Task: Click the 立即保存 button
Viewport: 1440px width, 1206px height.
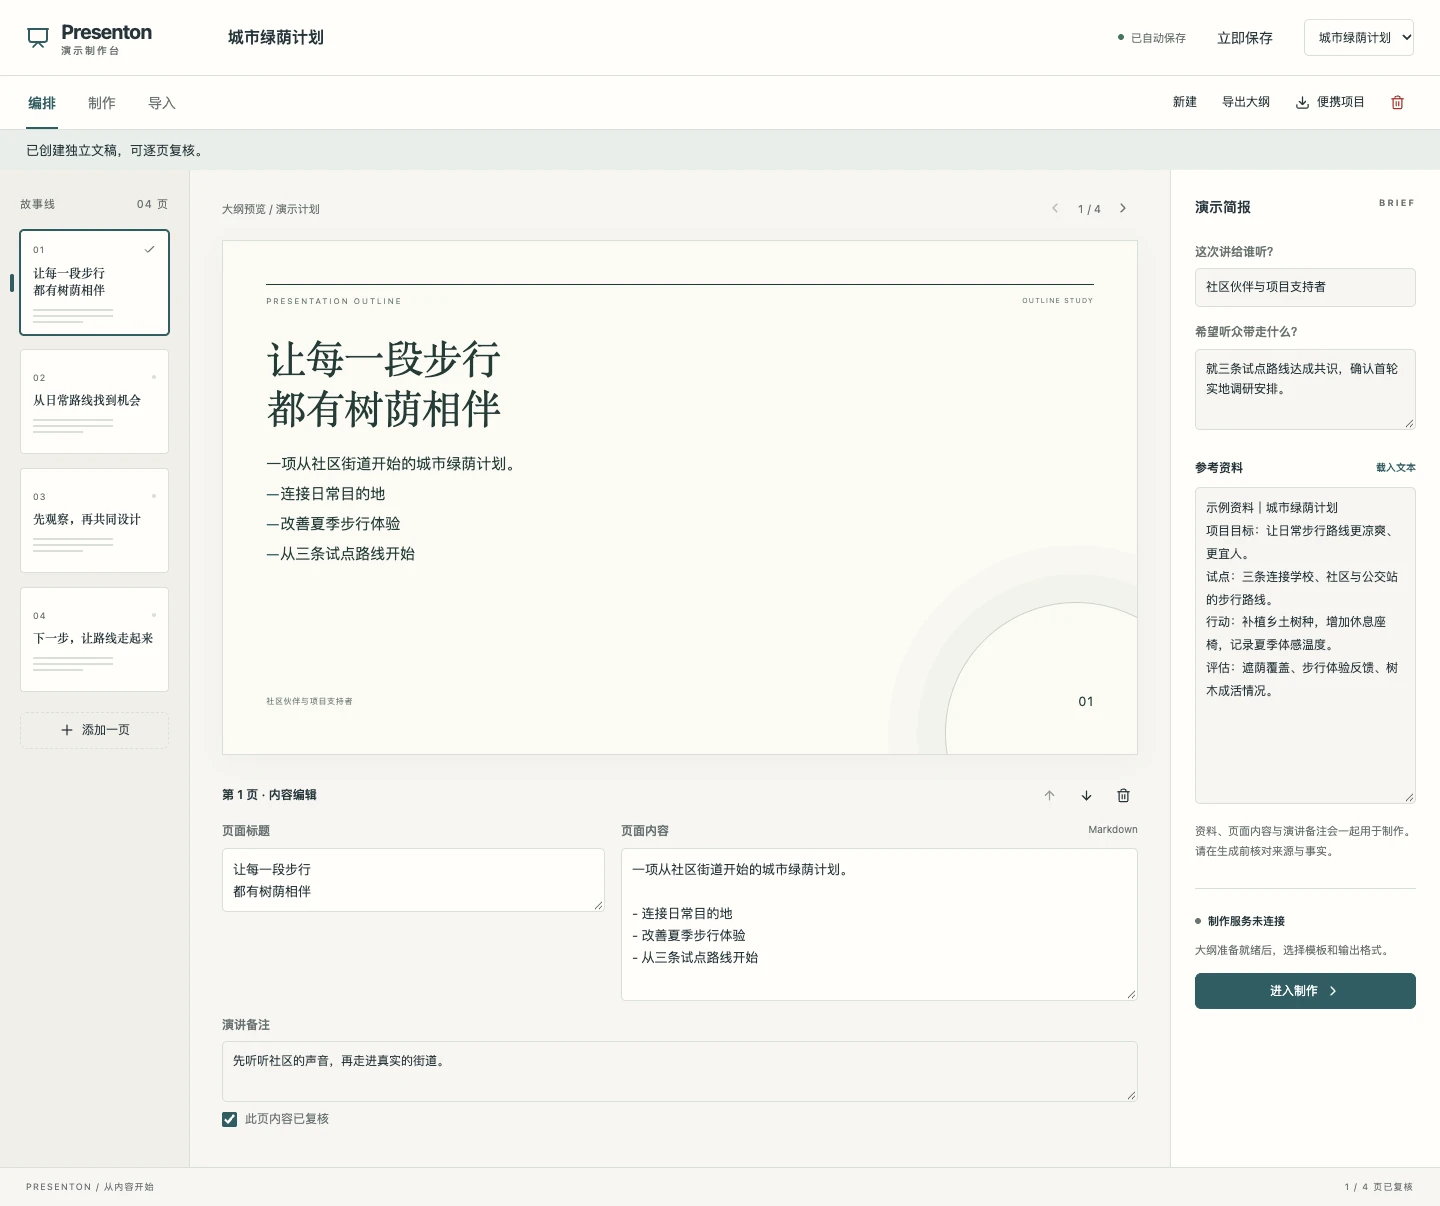Action: click(x=1245, y=38)
